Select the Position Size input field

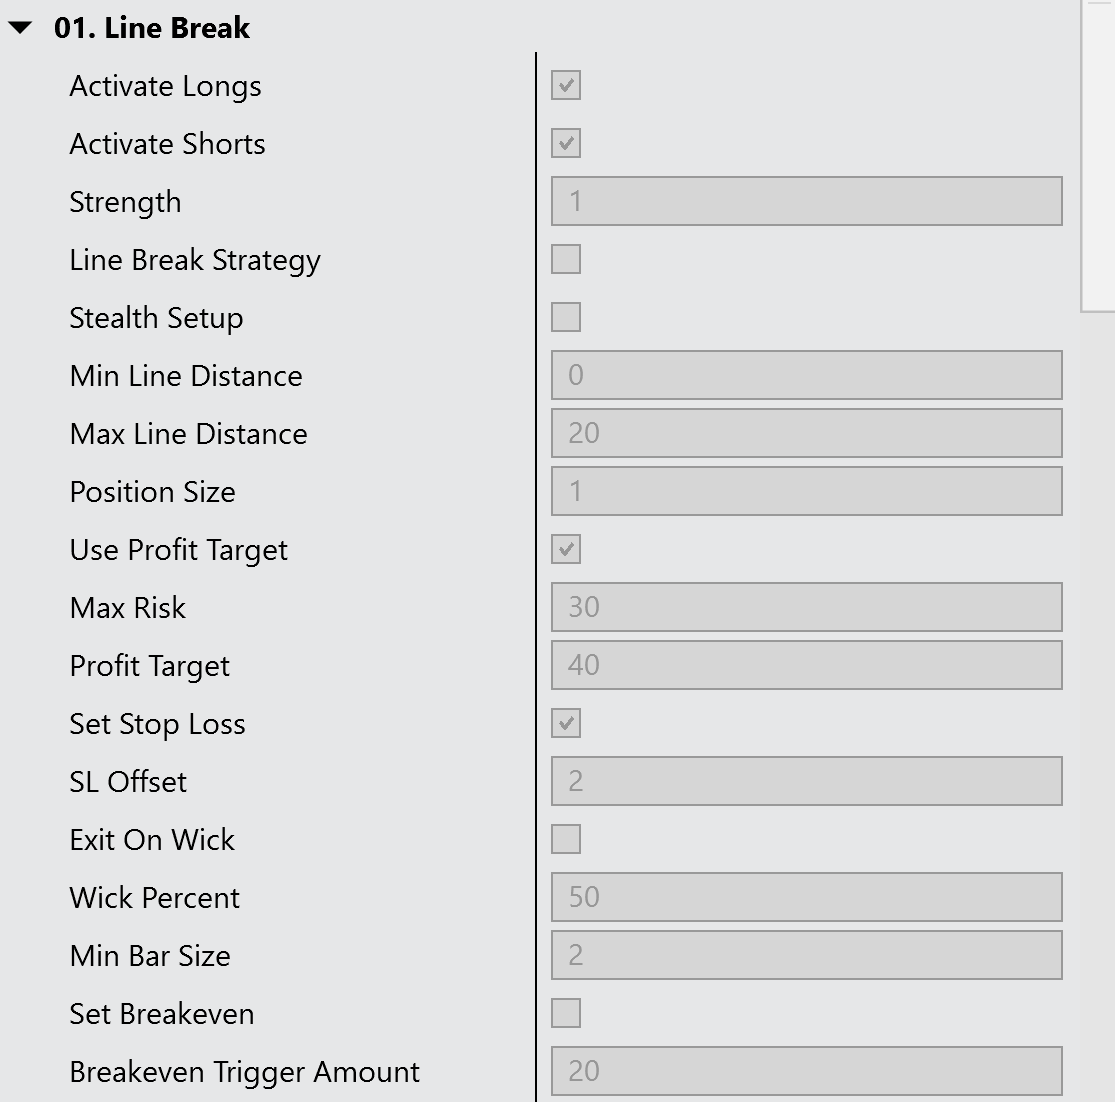point(806,491)
